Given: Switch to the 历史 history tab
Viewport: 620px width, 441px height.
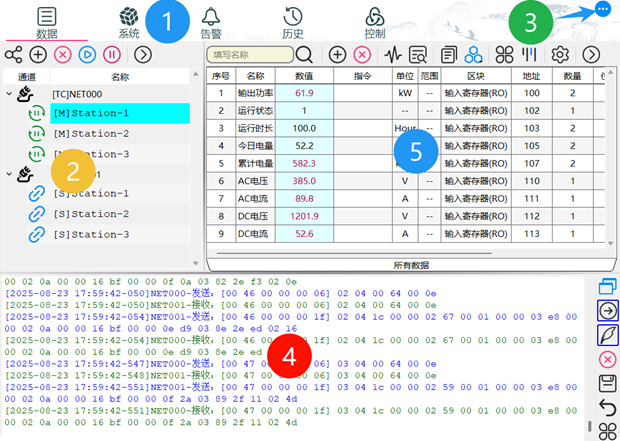Looking at the screenshot, I should [293, 23].
